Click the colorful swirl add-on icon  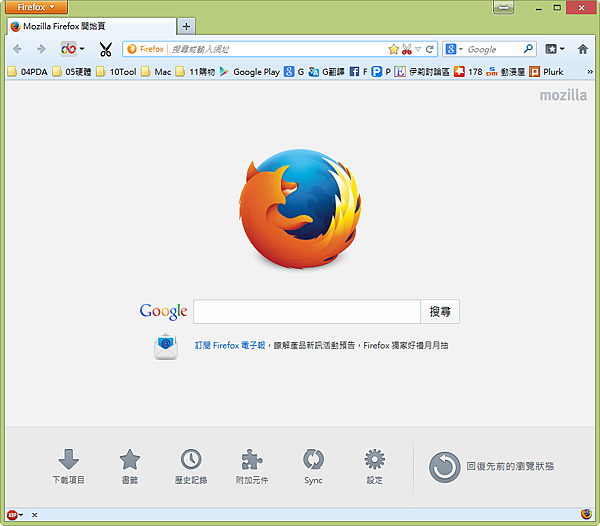point(68,49)
